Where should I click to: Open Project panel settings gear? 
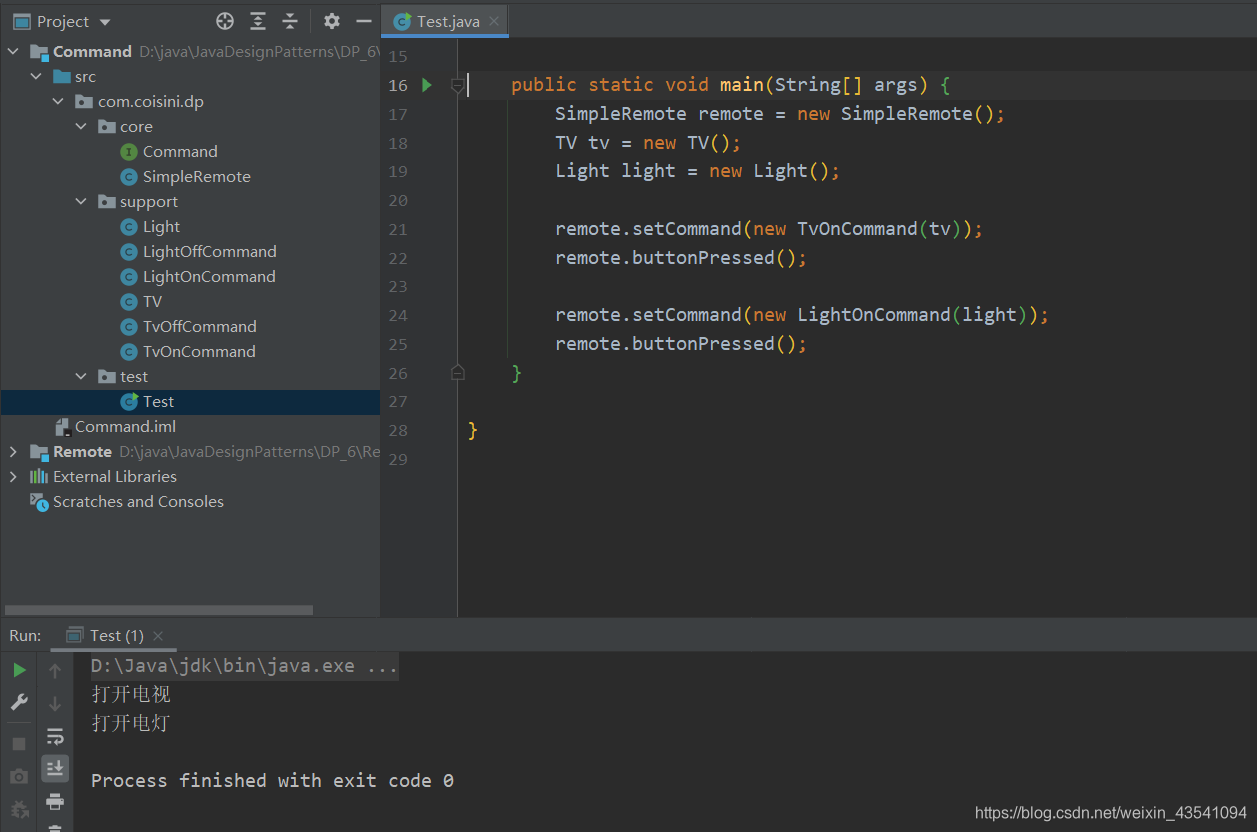tap(332, 21)
